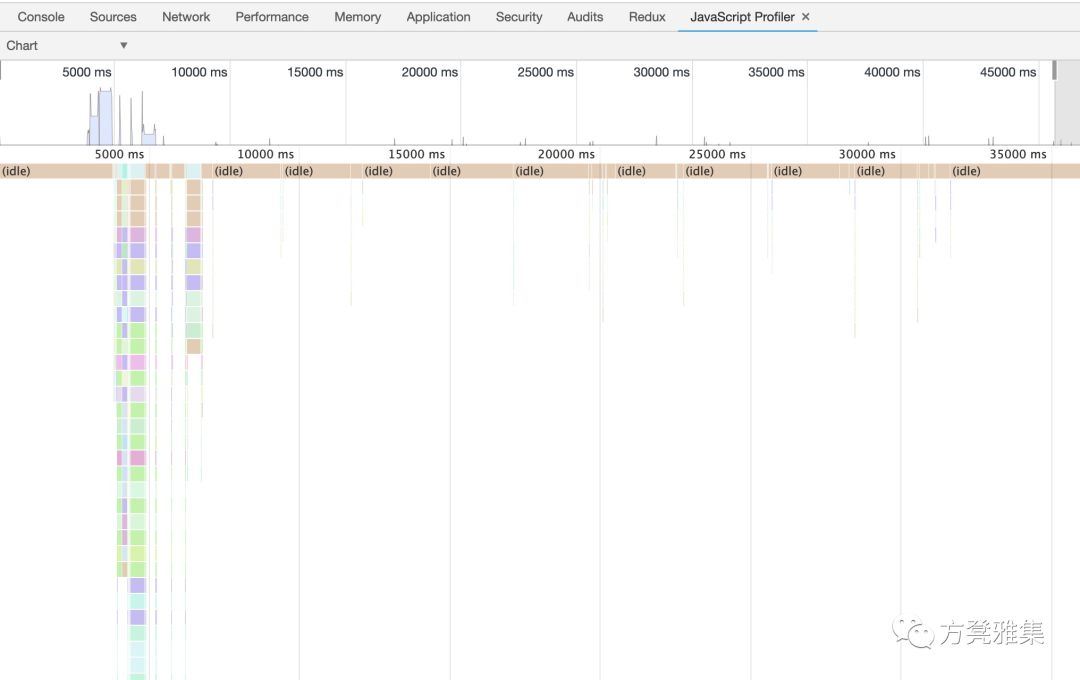Open the Audits tab

(x=585, y=17)
